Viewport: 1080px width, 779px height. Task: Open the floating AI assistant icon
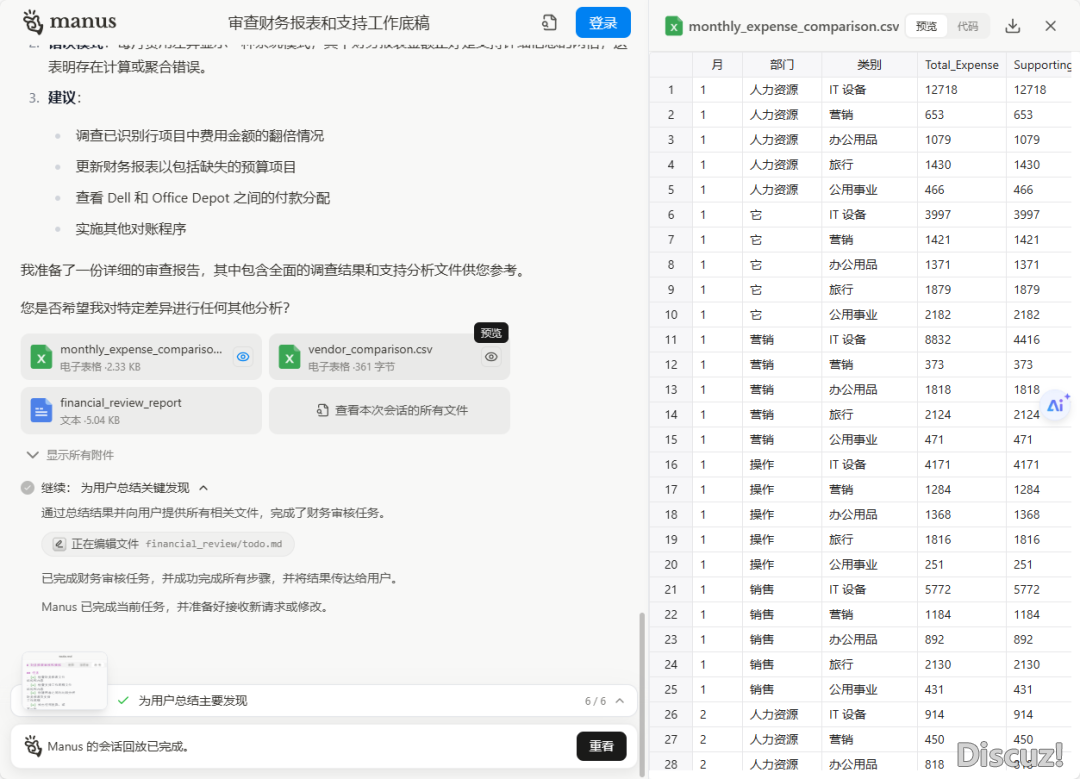coord(1057,404)
